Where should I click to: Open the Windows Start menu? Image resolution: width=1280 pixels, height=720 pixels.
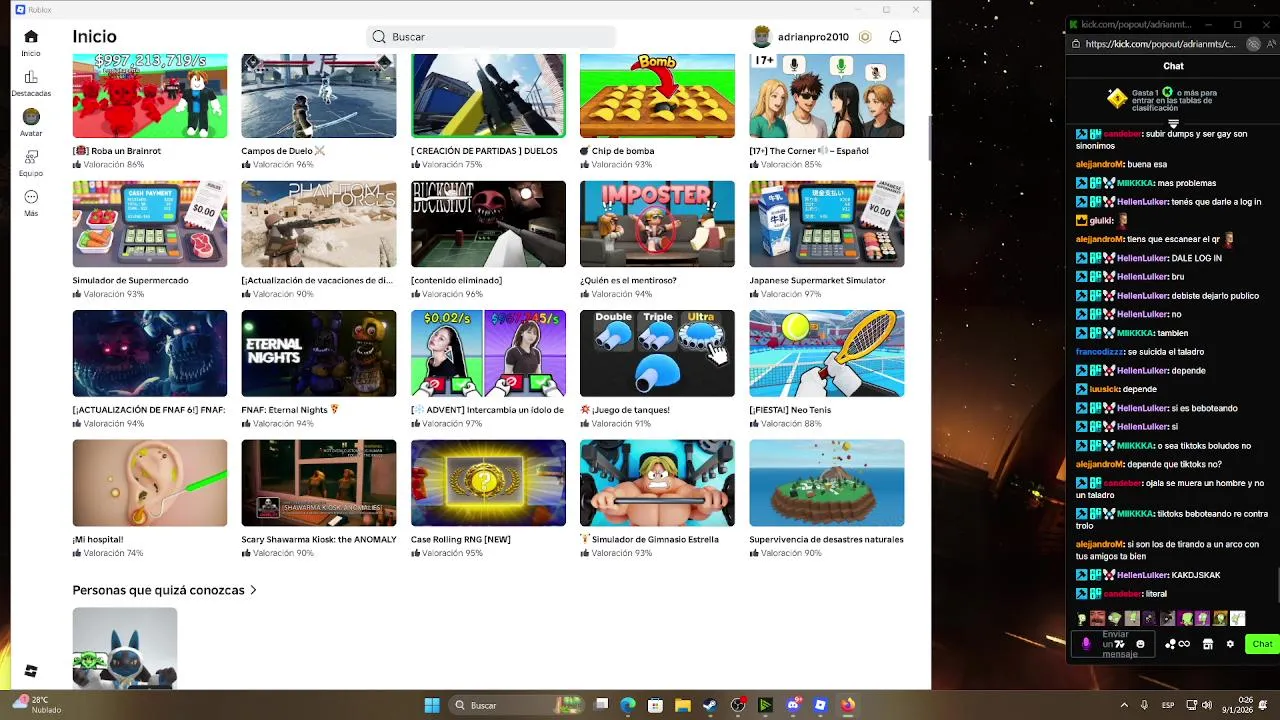pos(432,705)
